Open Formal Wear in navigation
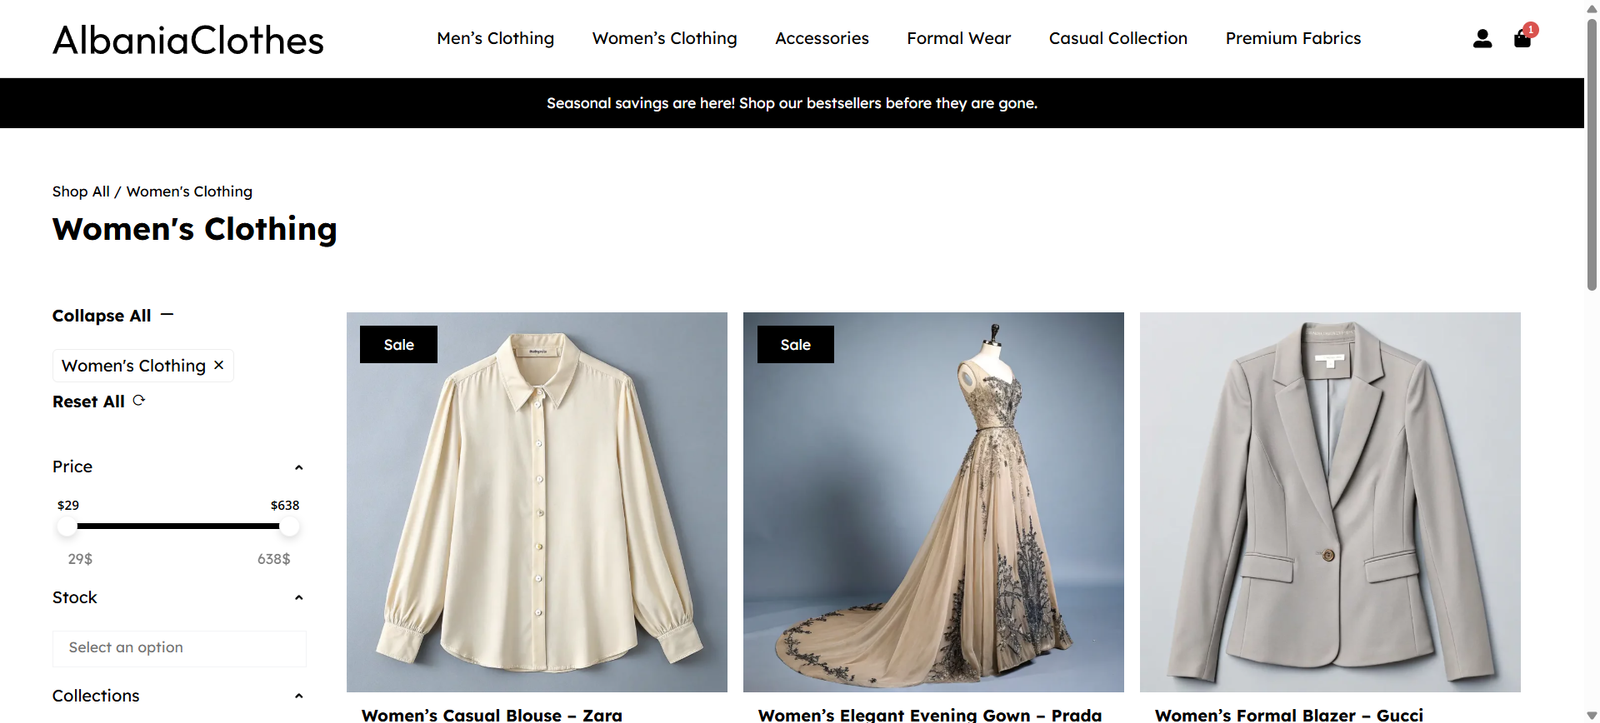Image resolution: width=1600 pixels, height=723 pixels. 958,38
